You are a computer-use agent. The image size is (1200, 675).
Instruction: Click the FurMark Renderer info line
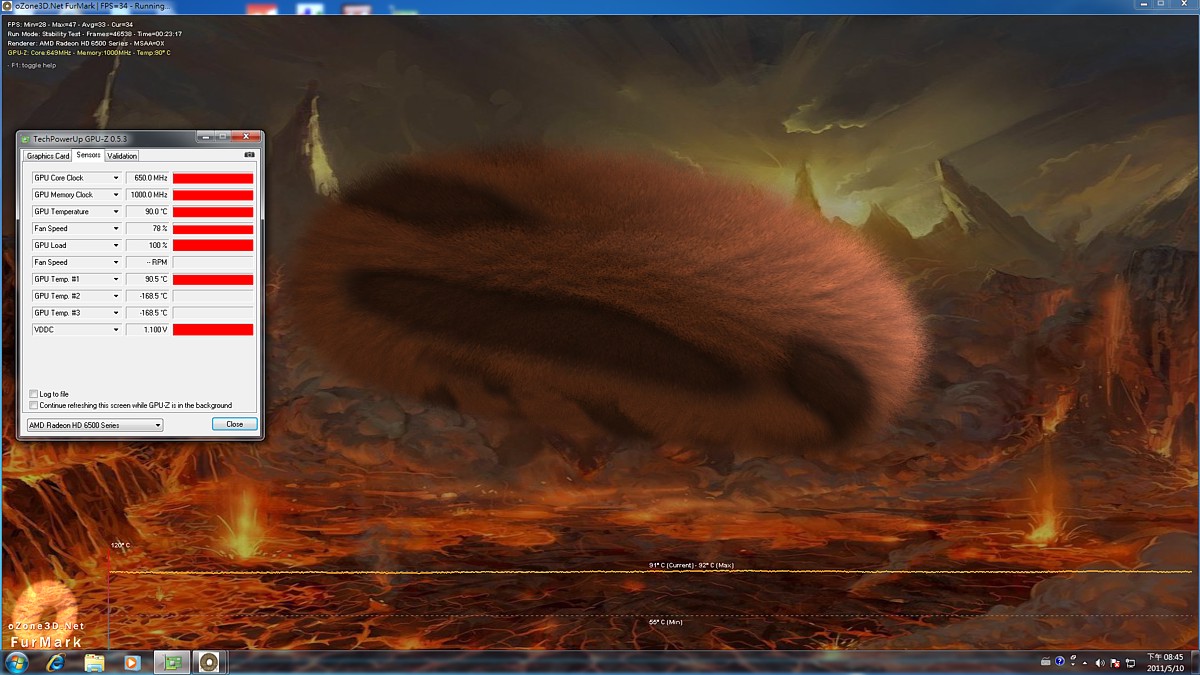click(x=86, y=43)
